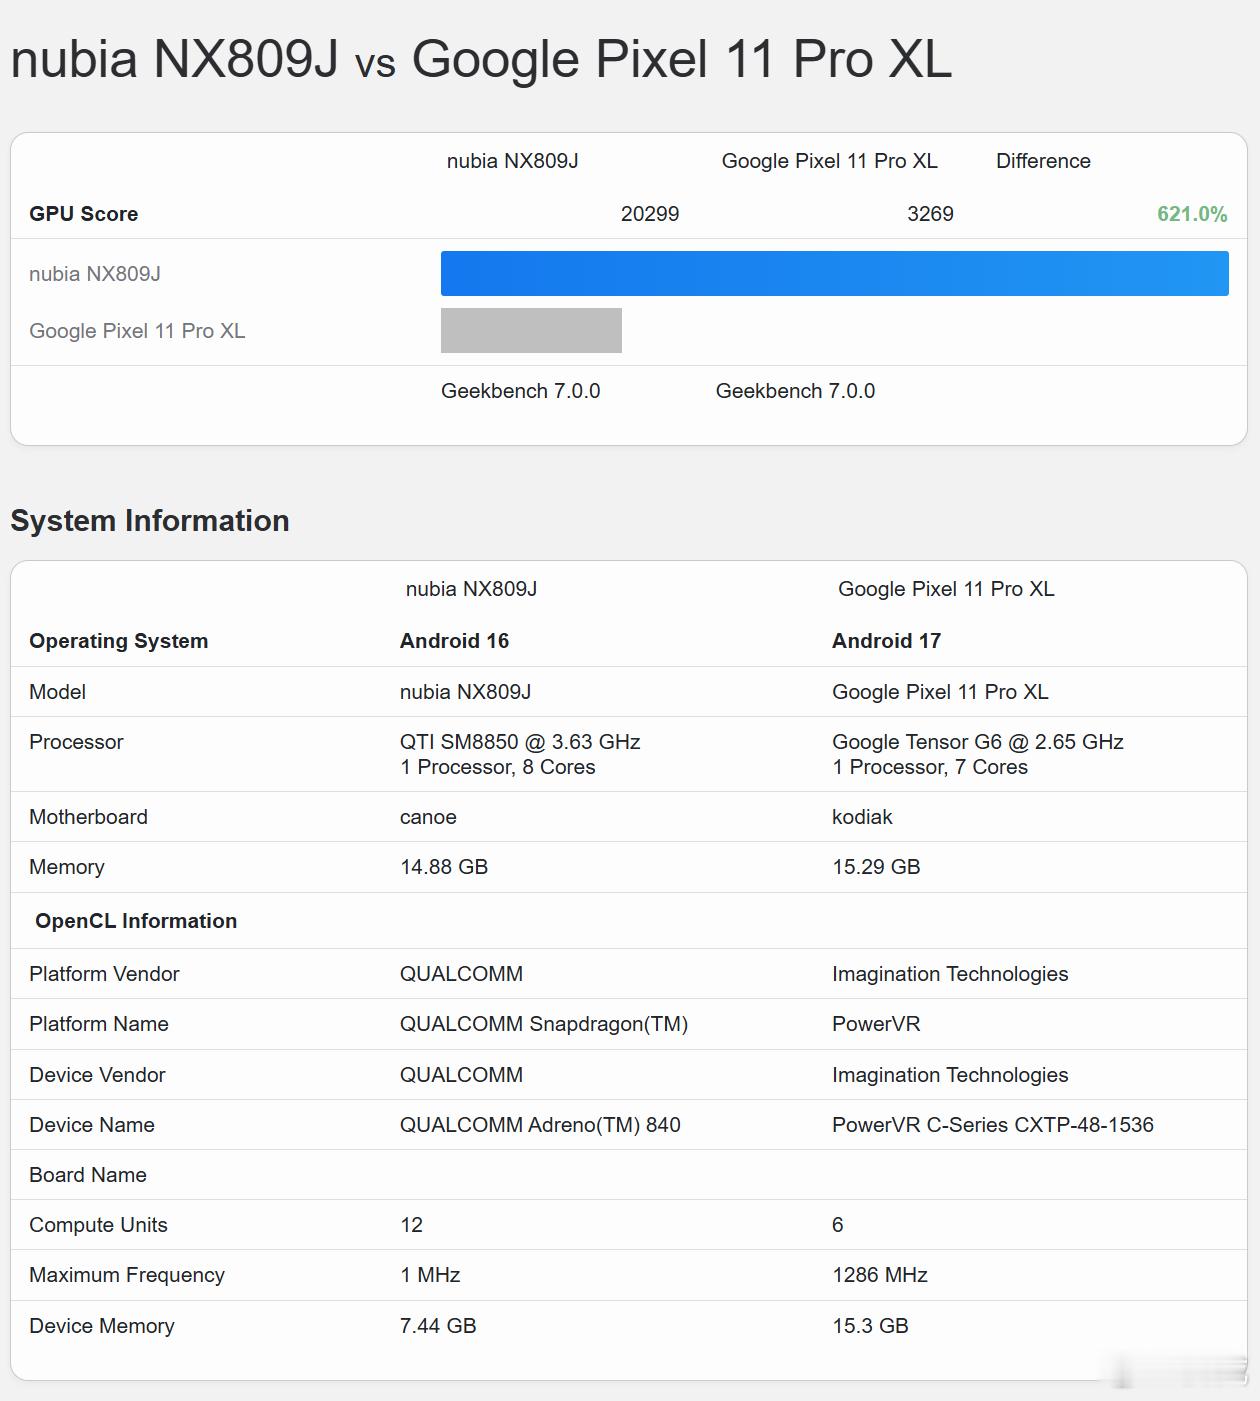The width and height of the screenshot is (1260, 1401).
Task: Select the 14.88 GB memory value
Action: coord(444,867)
